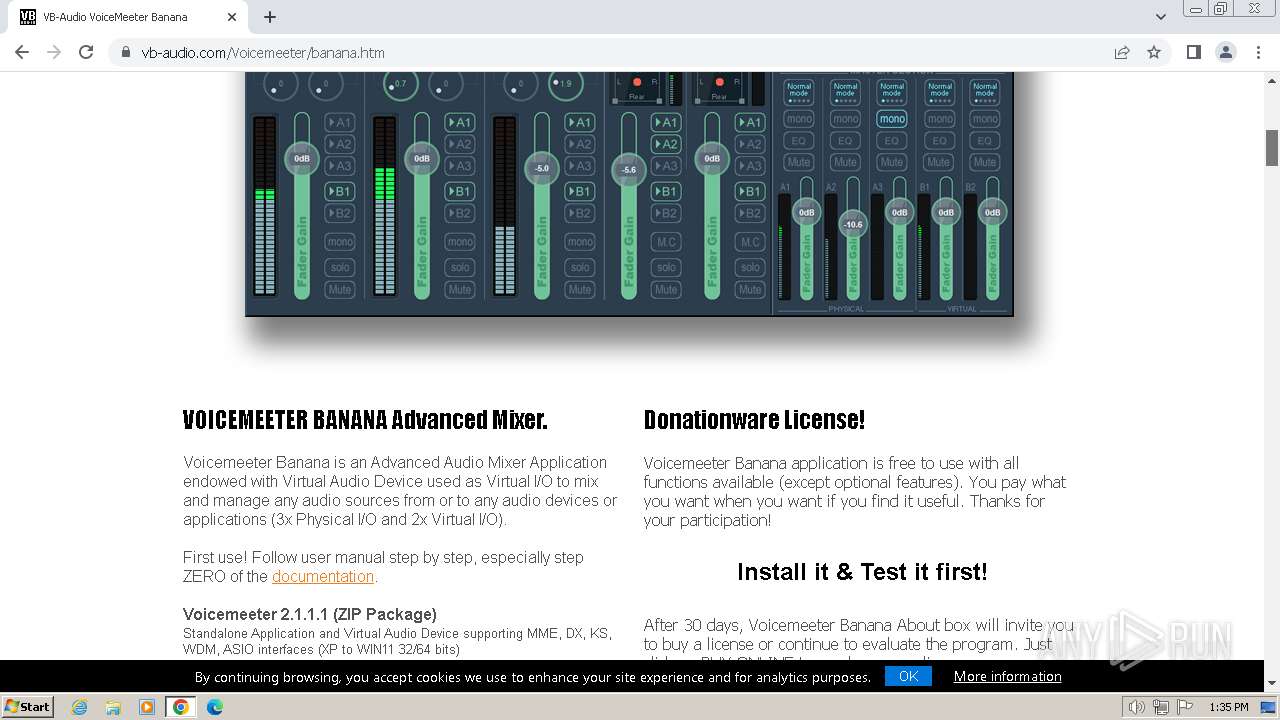Click the forward navigation arrow
The image size is (1280, 720).
click(x=54, y=52)
